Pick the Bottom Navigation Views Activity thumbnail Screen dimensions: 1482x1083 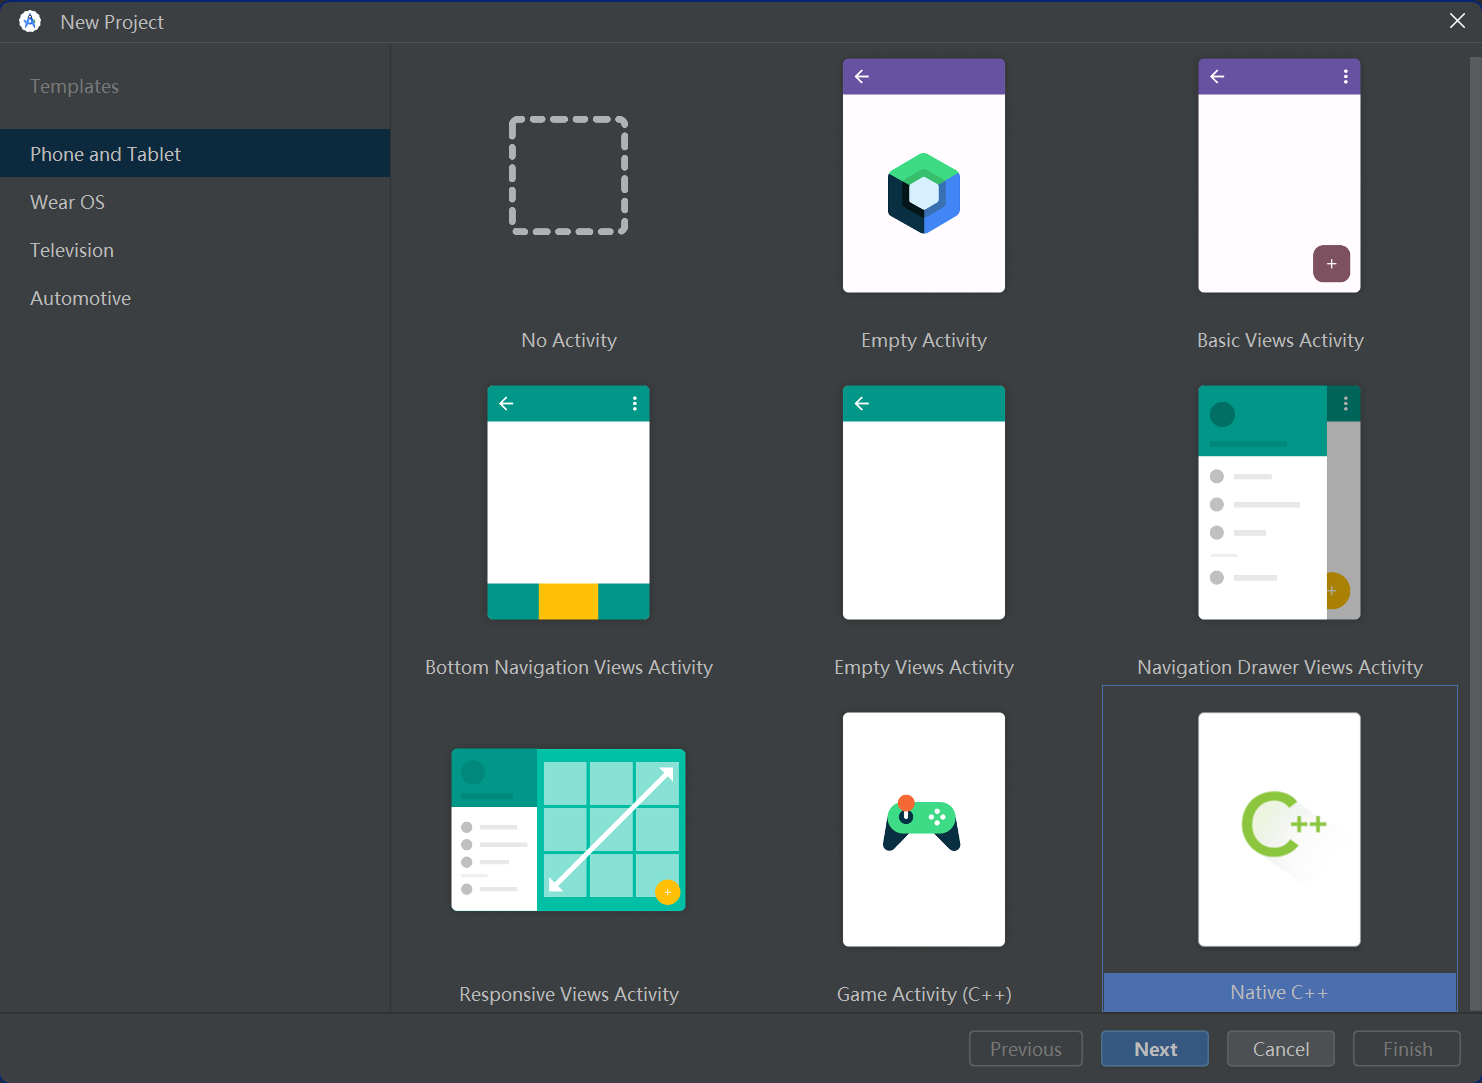pyautogui.click(x=568, y=503)
